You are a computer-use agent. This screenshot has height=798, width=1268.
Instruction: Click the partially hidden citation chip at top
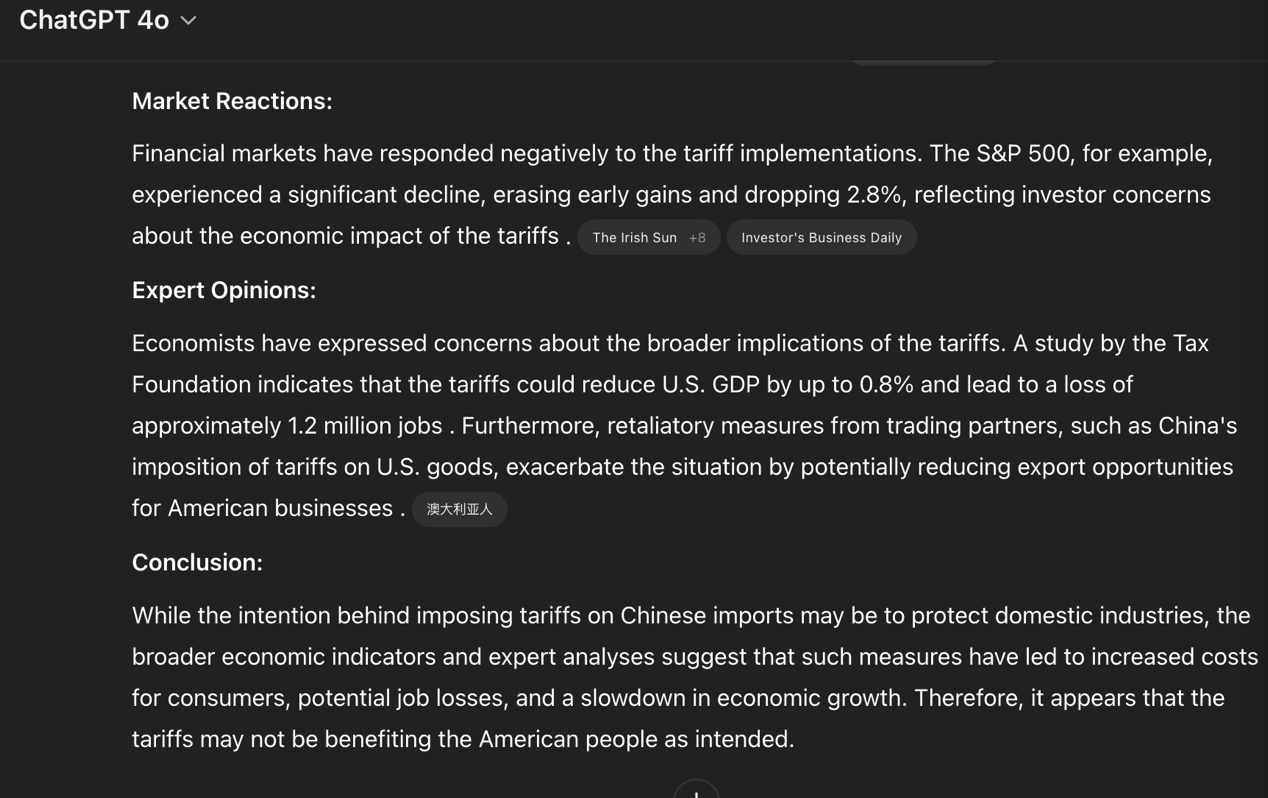point(922,61)
